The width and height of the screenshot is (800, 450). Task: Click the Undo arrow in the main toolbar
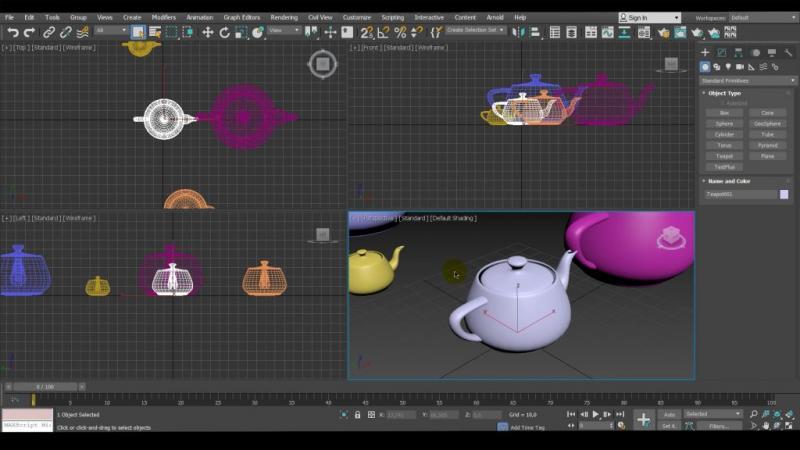13,32
